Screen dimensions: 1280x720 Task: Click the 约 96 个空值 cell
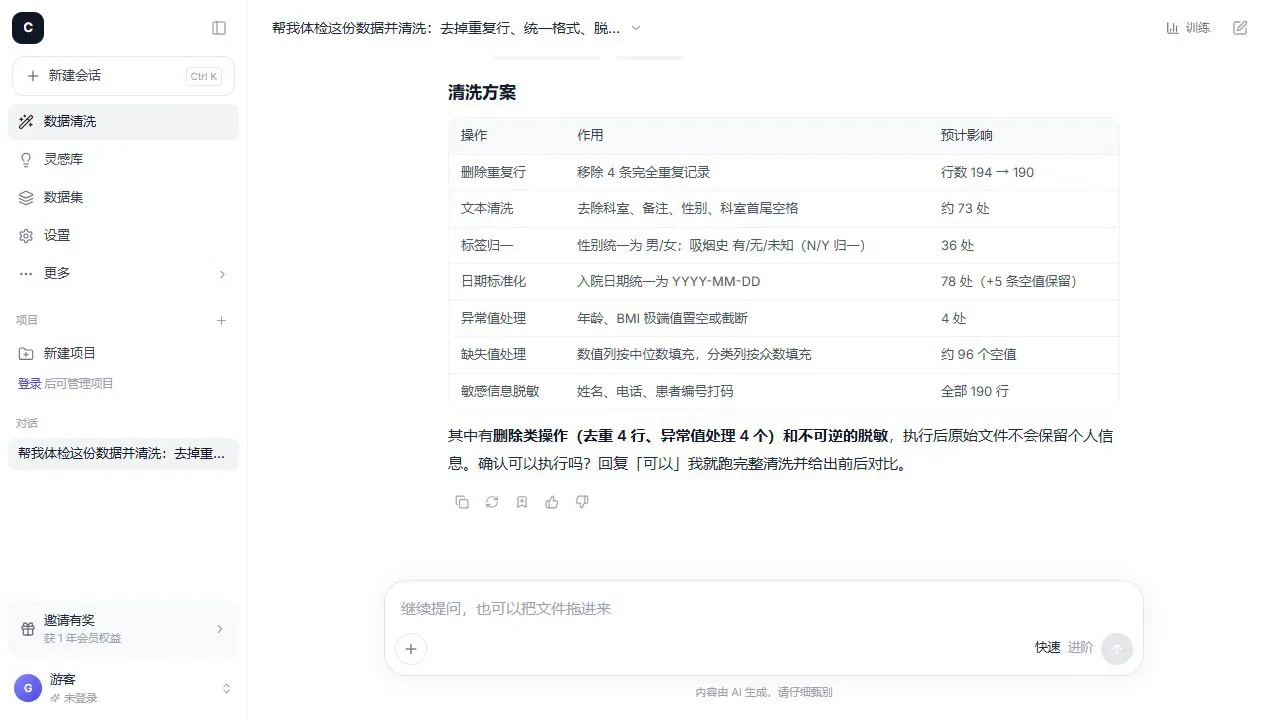1023,355
